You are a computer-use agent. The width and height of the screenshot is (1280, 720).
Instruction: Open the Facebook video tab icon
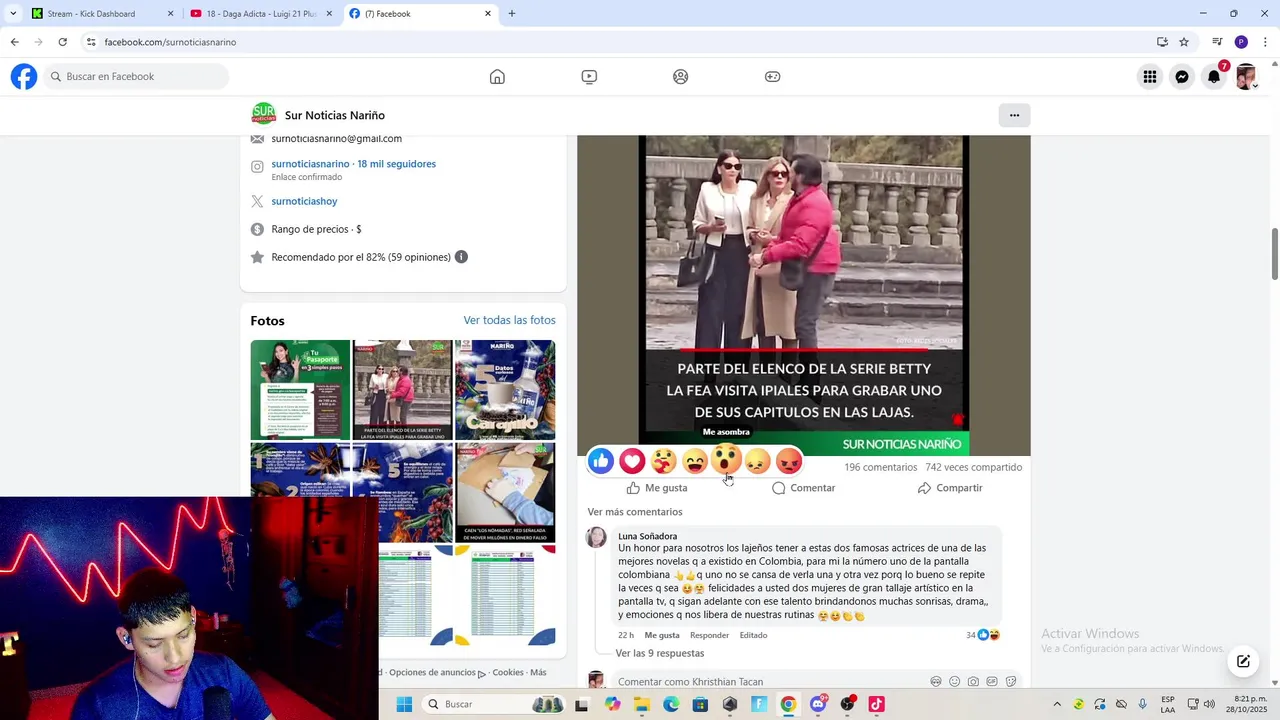(x=589, y=77)
